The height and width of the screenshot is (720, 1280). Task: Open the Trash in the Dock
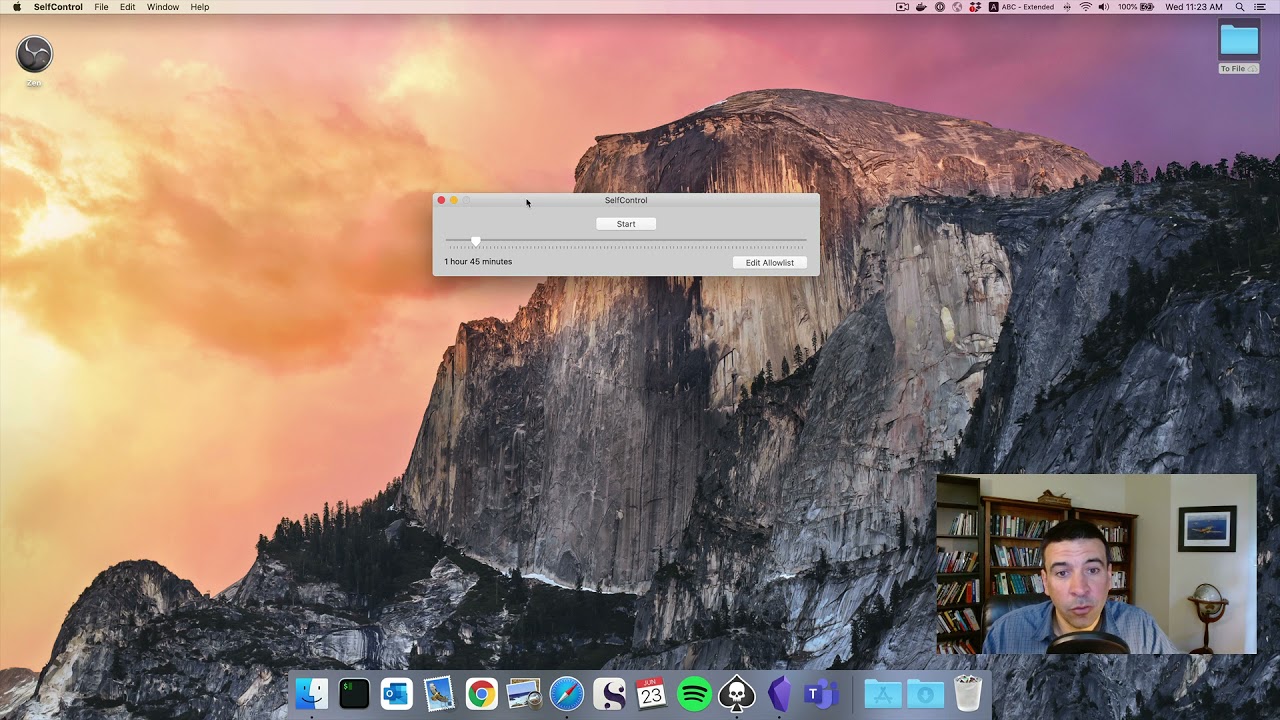click(968, 693)
